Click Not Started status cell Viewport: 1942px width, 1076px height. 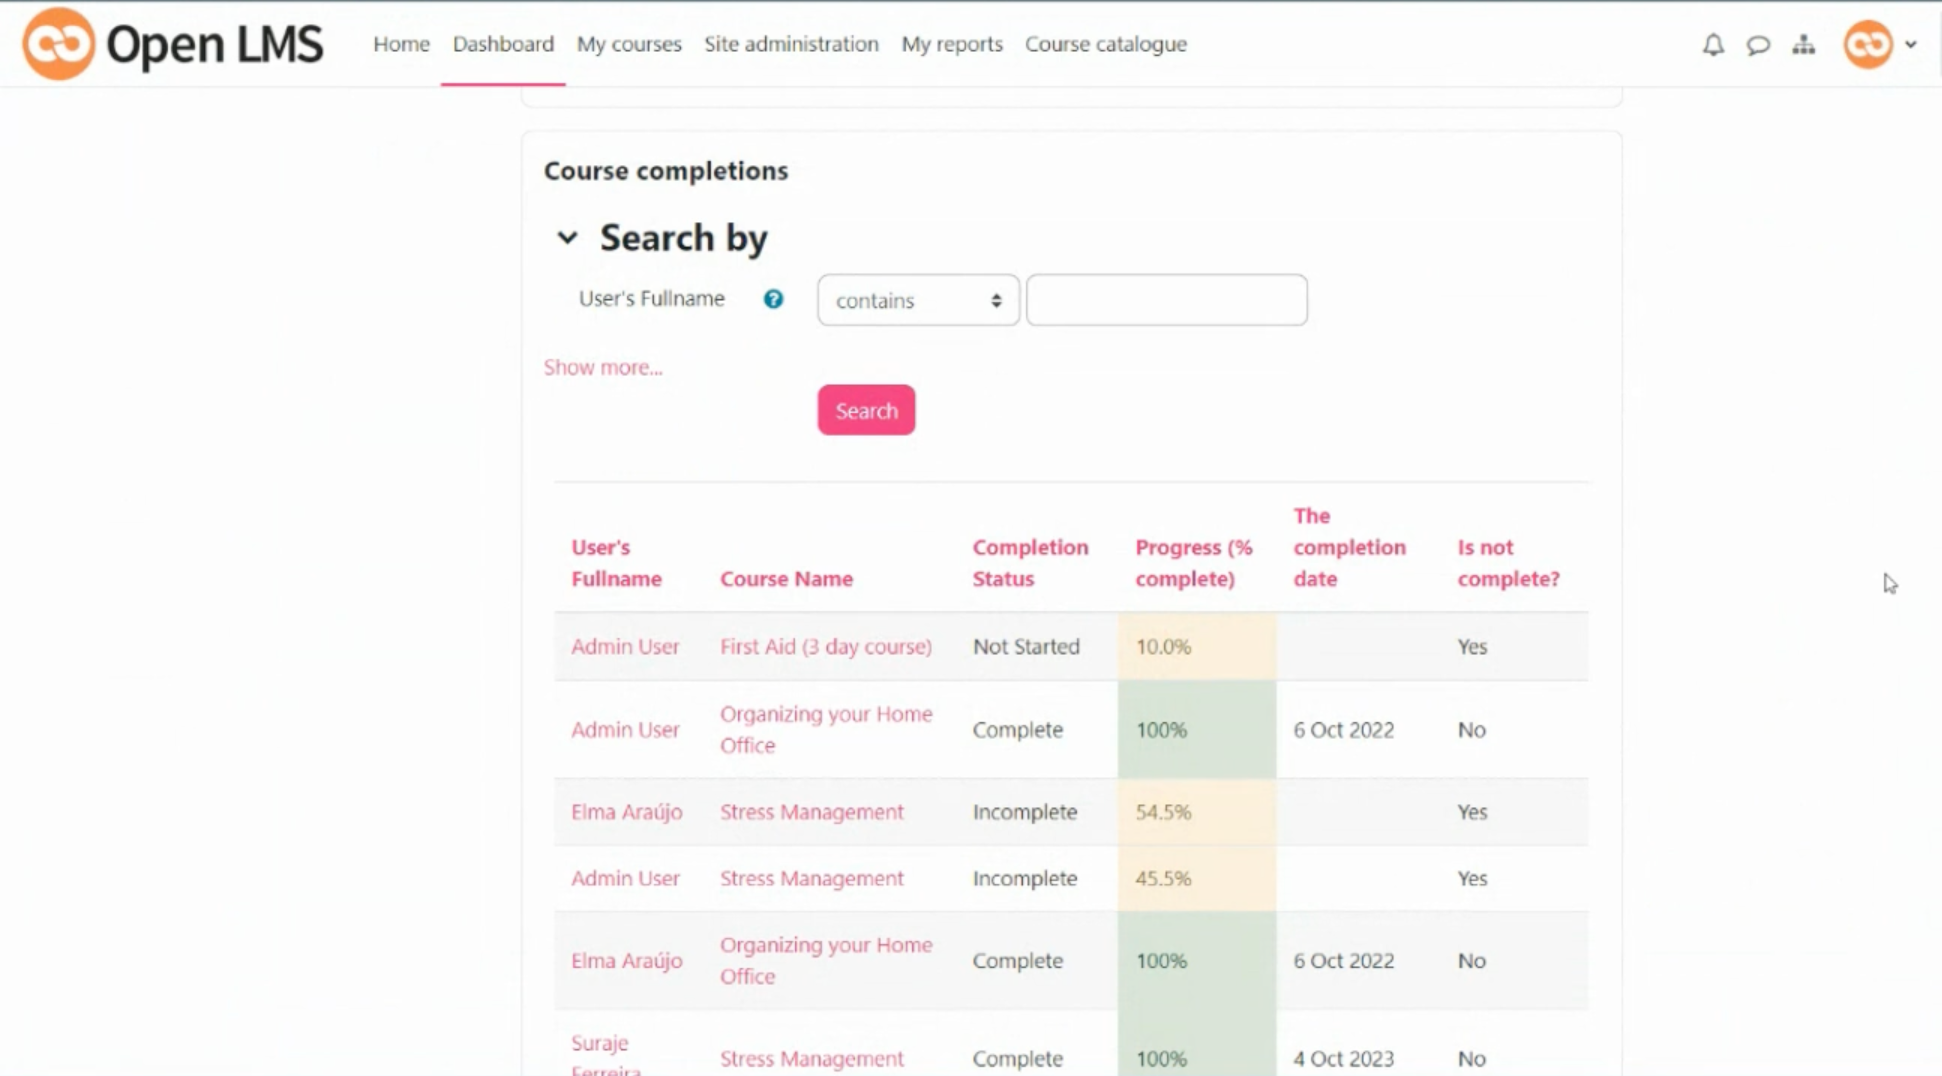pos(1026,646)
